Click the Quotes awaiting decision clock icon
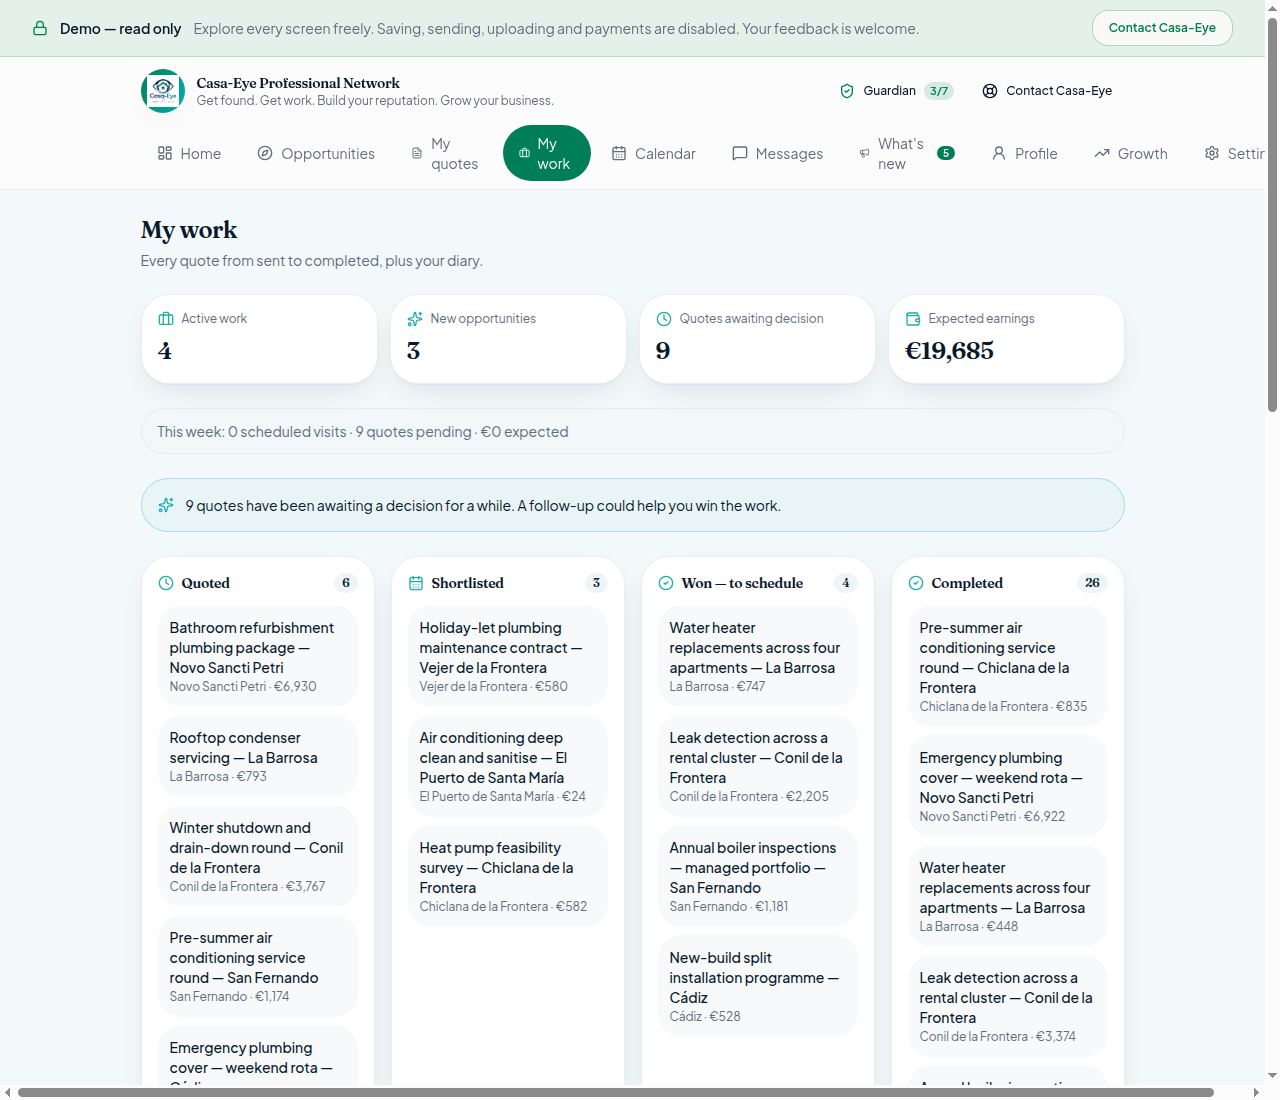 click(664, 319)
